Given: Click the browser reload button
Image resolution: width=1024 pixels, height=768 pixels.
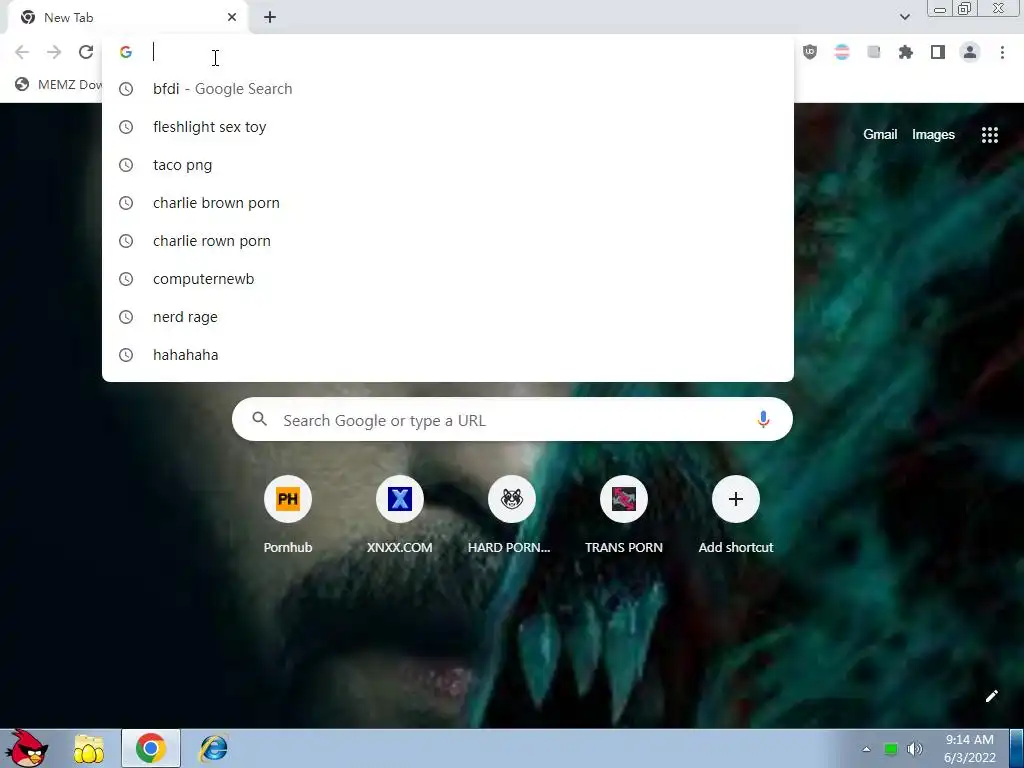Looking at the screenshot, I should [x=86, y=52].
